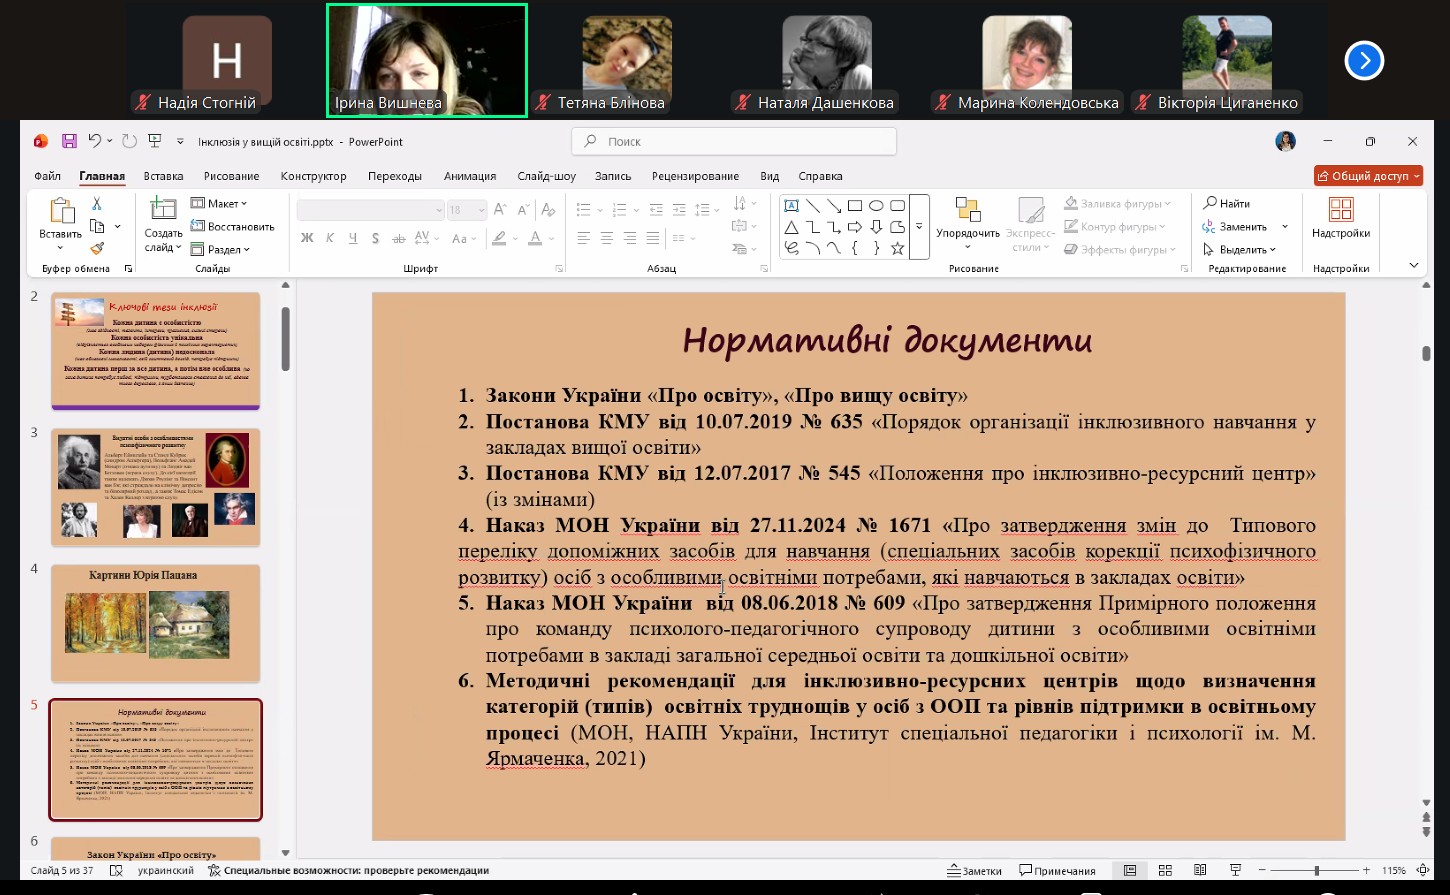The height and width of the screenshot is (895, 1450).
Task: Click the Заменить replace icon
Action: [1237, 225]
